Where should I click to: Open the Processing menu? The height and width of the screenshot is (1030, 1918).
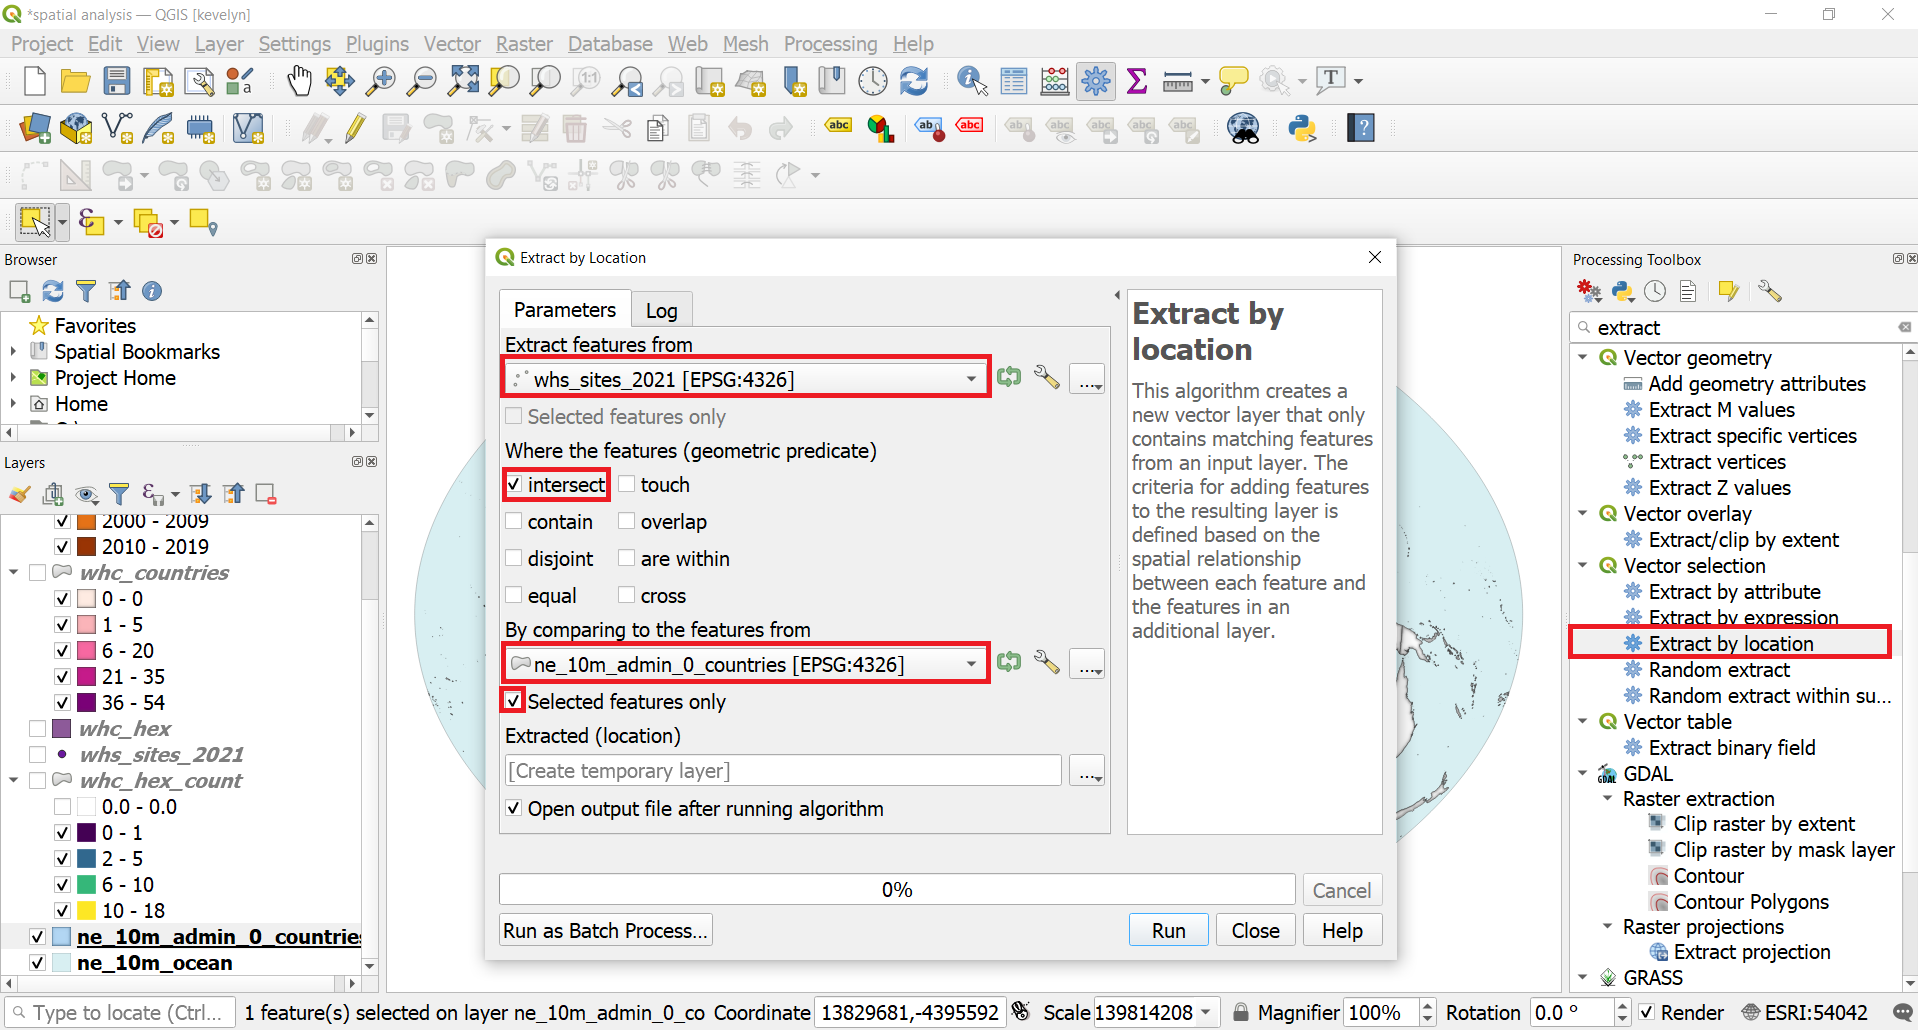830,44
